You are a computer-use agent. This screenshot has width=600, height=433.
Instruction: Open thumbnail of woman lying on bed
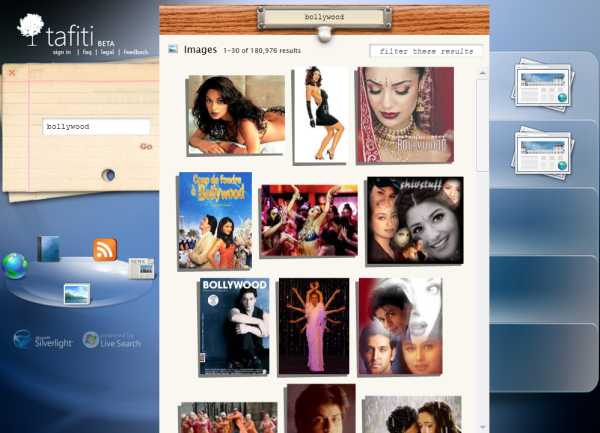point(236,115)
